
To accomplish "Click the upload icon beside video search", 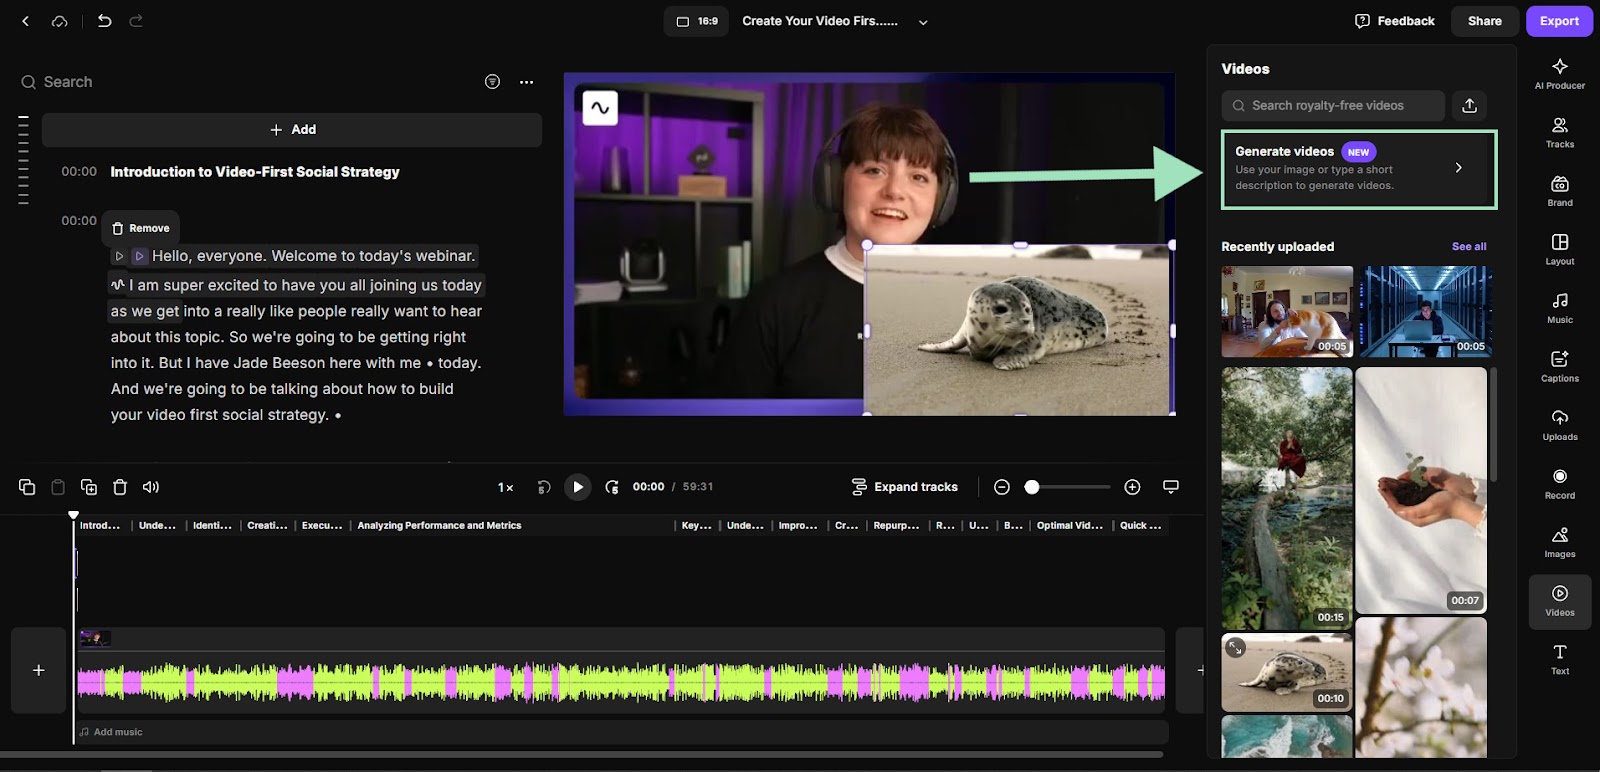I will coord(1469,106).
